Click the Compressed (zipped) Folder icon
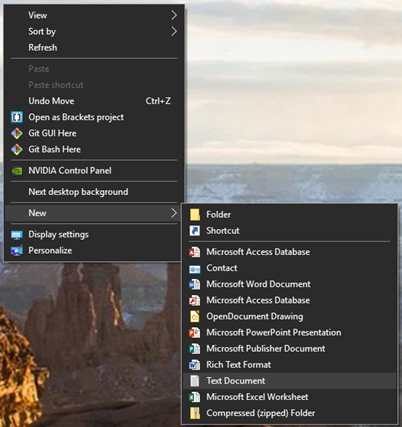This screenshot has width=402, height=427. pos(195,413)
